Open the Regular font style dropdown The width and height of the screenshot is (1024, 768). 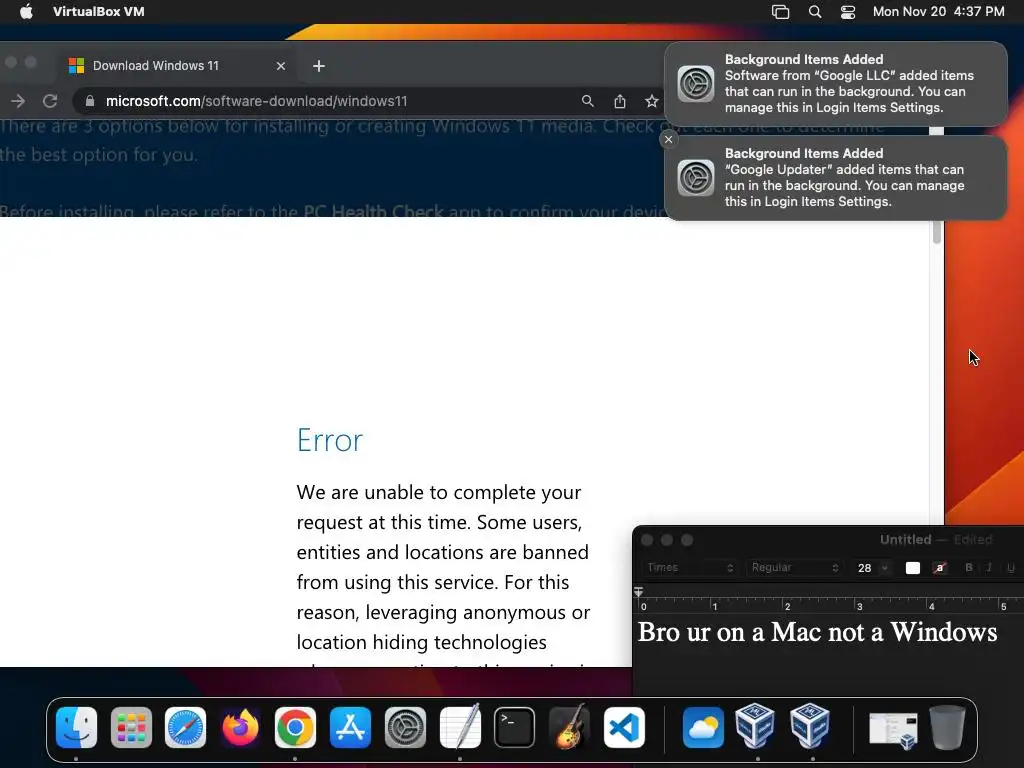794,568
